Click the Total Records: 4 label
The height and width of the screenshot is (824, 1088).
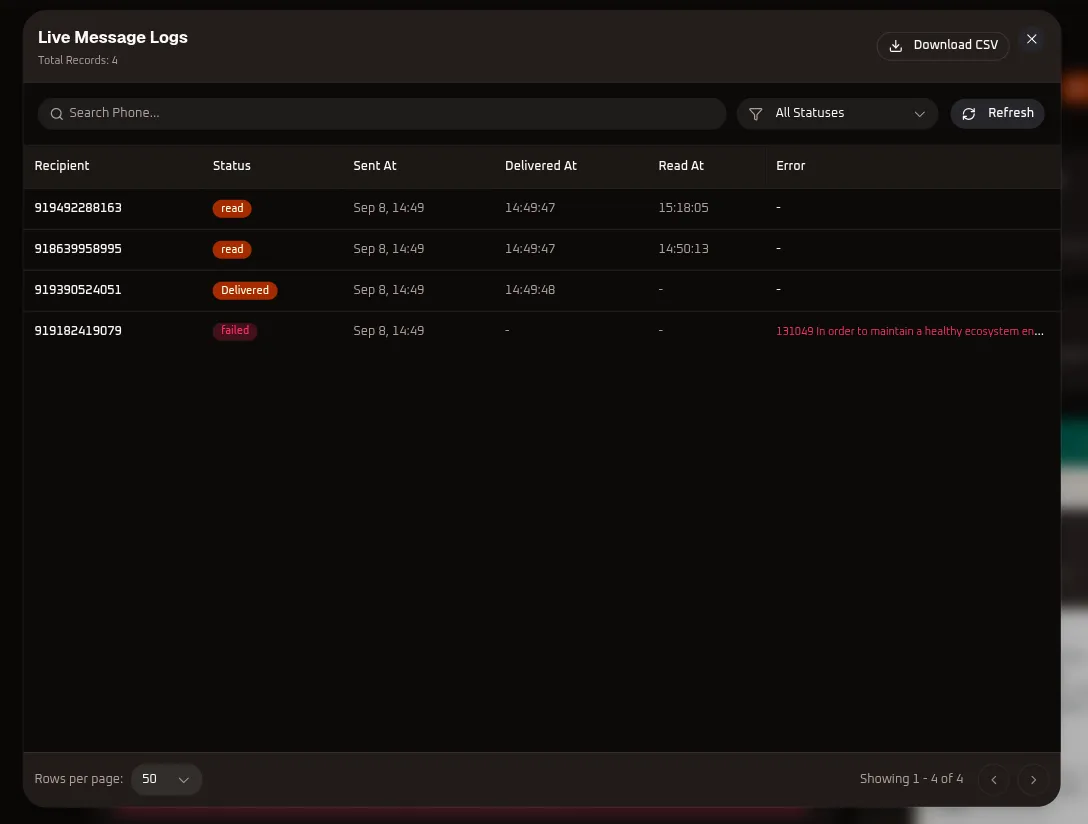pos(78,60)
